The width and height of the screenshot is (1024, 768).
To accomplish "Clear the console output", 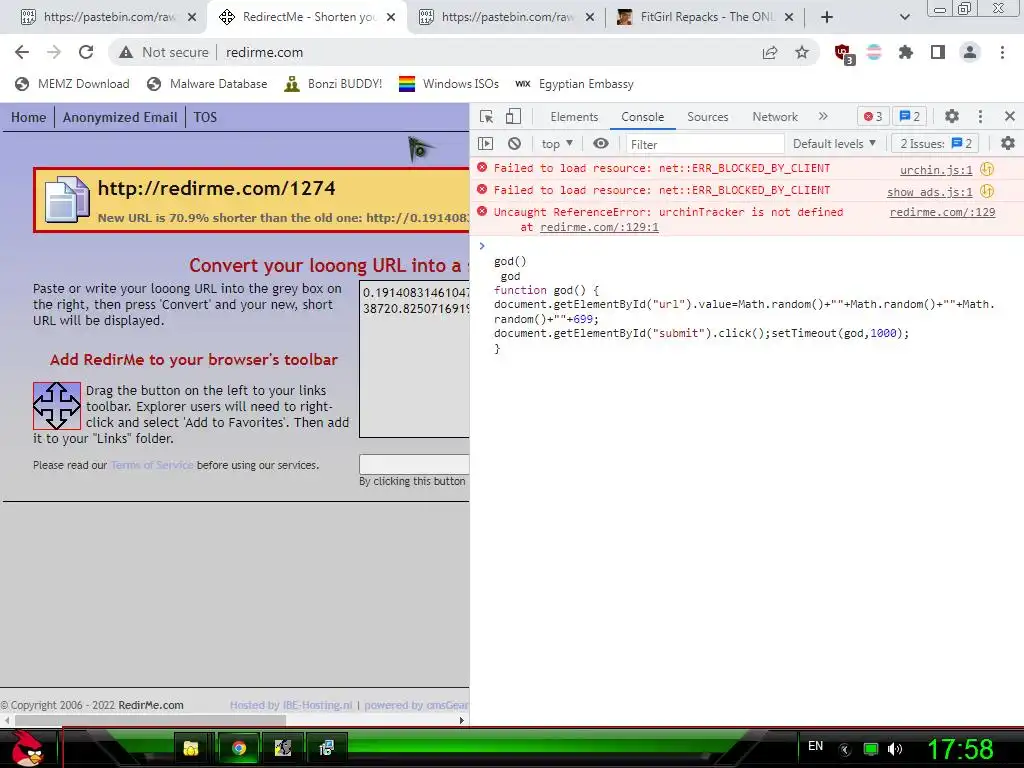I will [515, 144].
